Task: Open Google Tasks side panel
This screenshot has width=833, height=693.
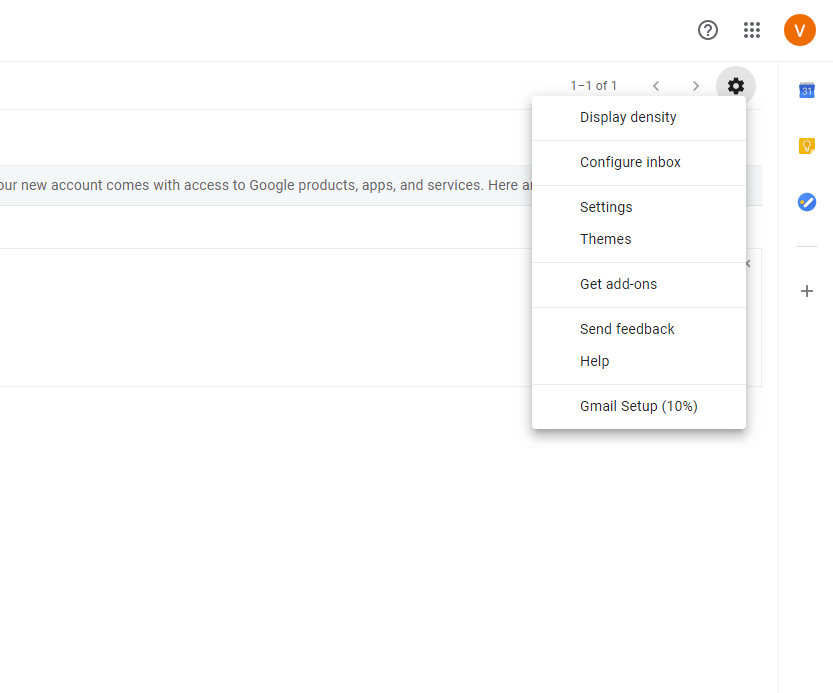Action: (x=807, y=202)
